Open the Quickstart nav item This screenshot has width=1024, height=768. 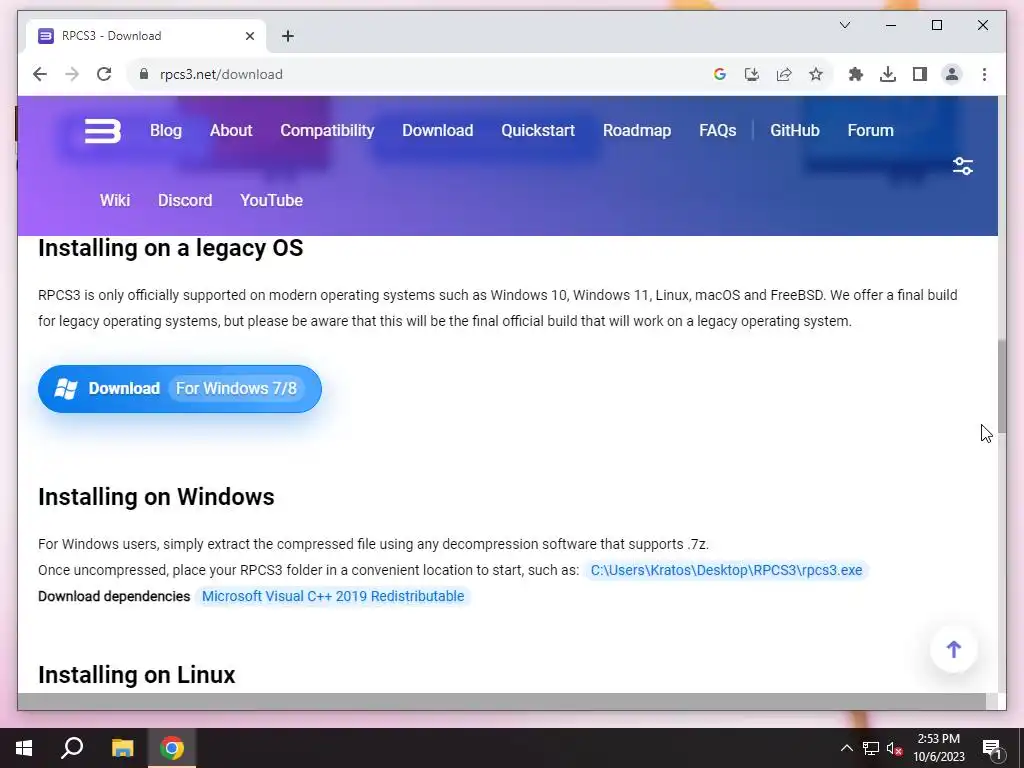[x=538, y=131]
